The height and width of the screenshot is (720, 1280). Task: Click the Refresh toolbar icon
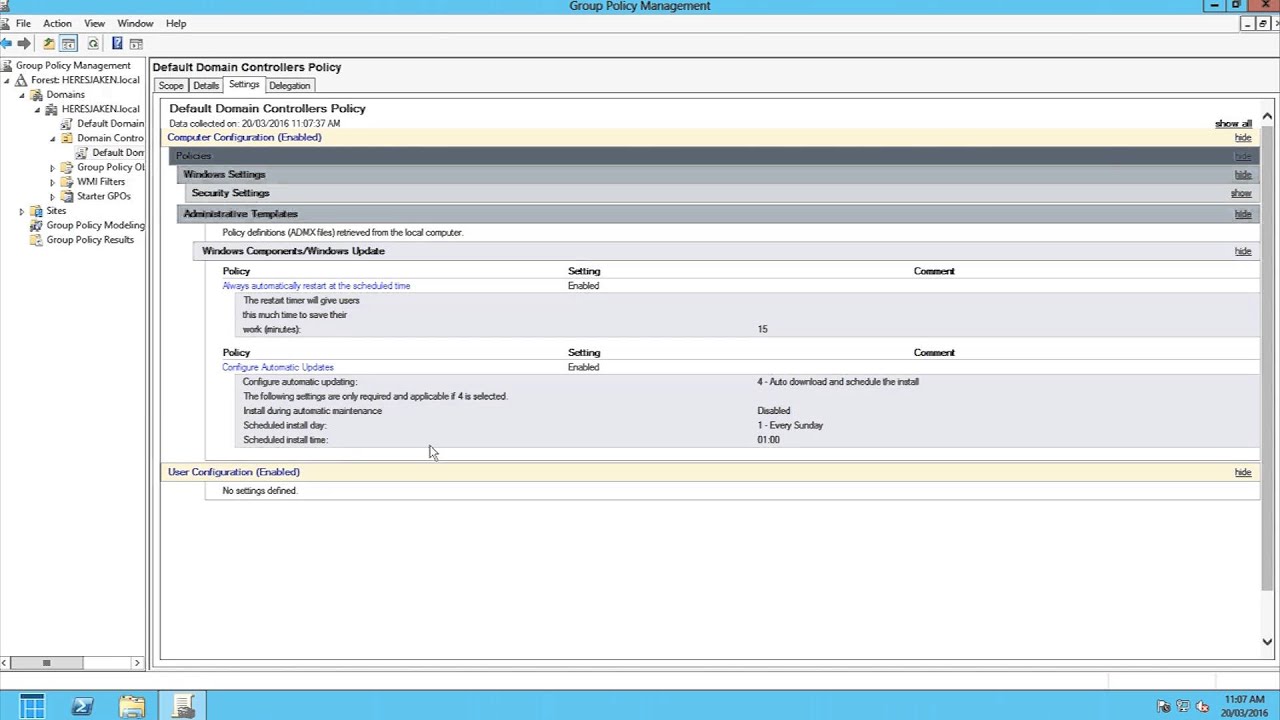pos(93,43)
